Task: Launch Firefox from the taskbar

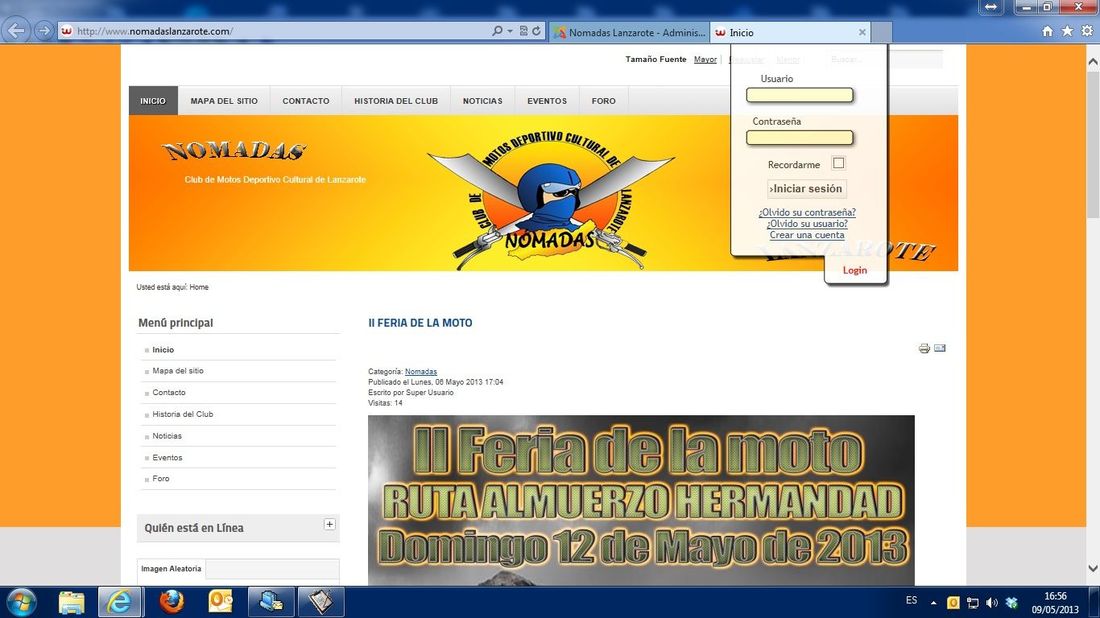Action: 170,602
